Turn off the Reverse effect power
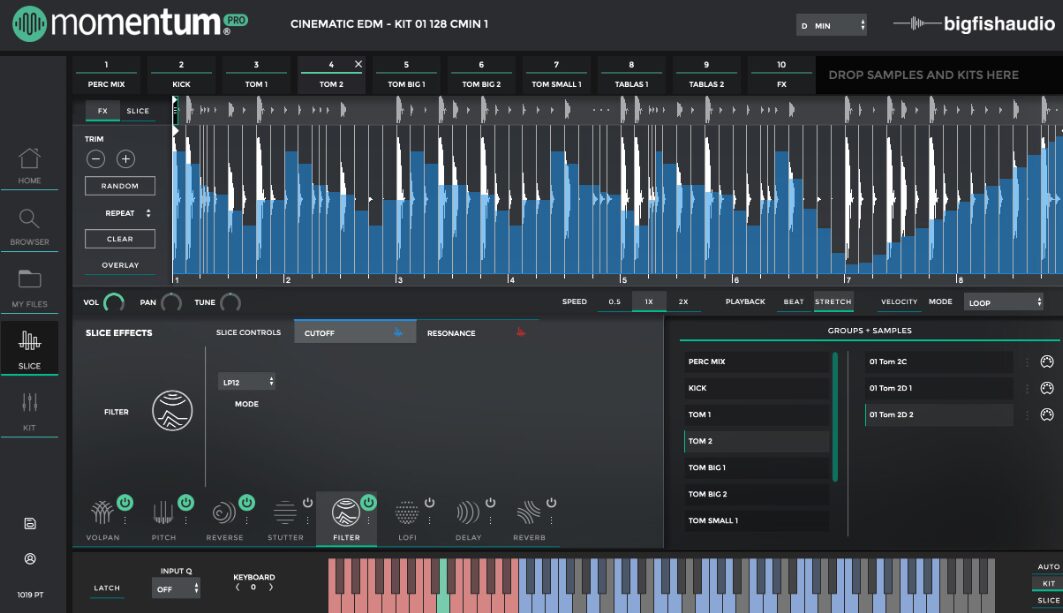 pos(246,502)
